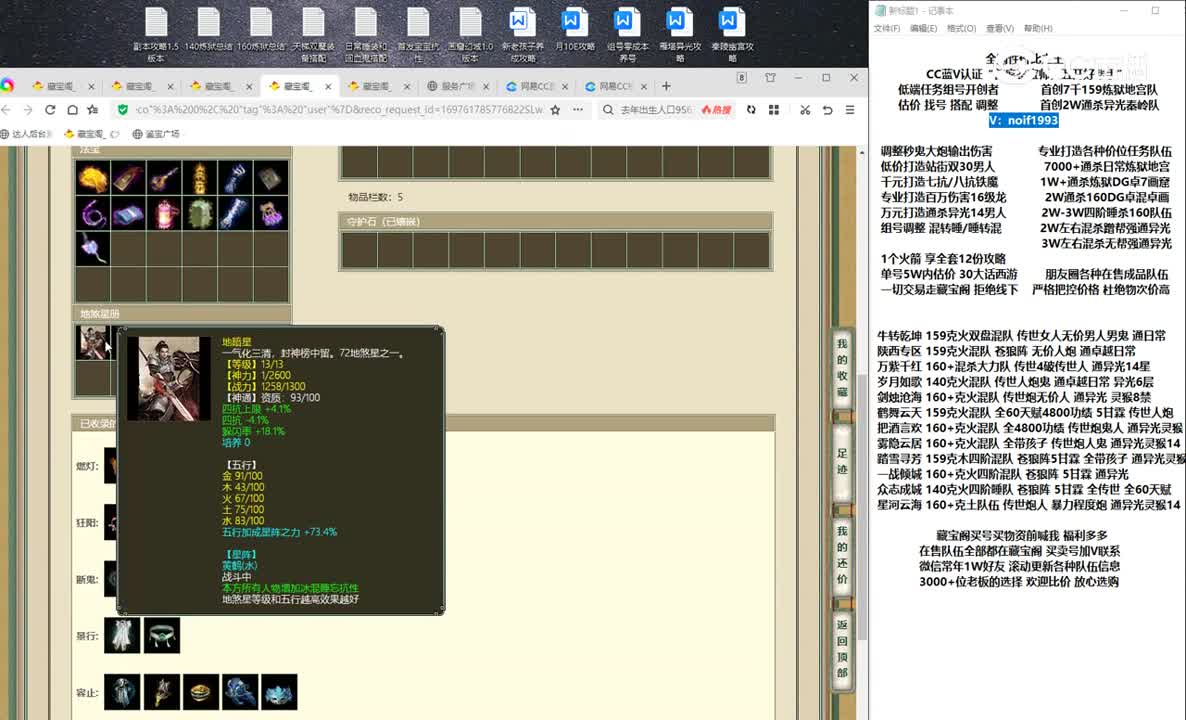Close the active 藏宝阁 browser tab
This screenshot has height=720, width=1186.
(x=328, y=86)
